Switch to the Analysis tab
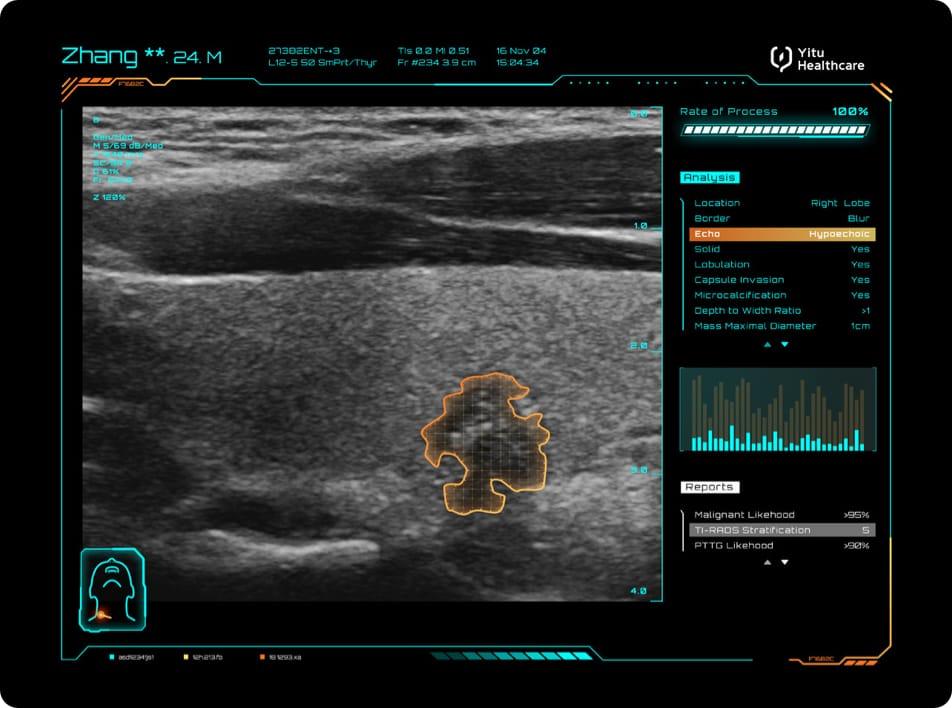Viewport: 952px width, 708px height. (710, 178)
